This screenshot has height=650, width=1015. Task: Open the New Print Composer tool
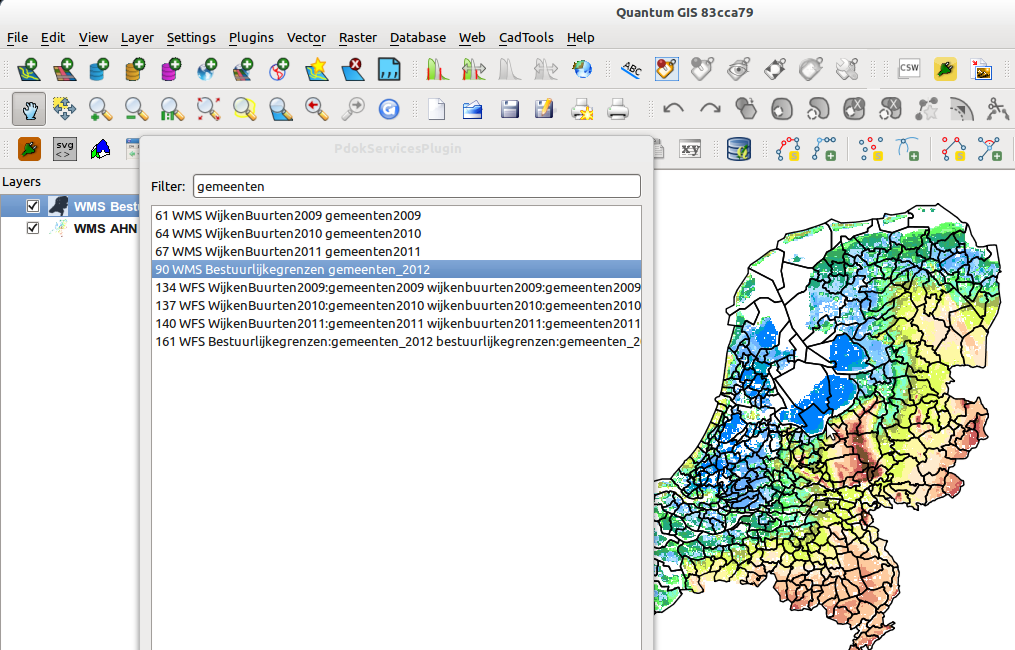tap(582, 110)
